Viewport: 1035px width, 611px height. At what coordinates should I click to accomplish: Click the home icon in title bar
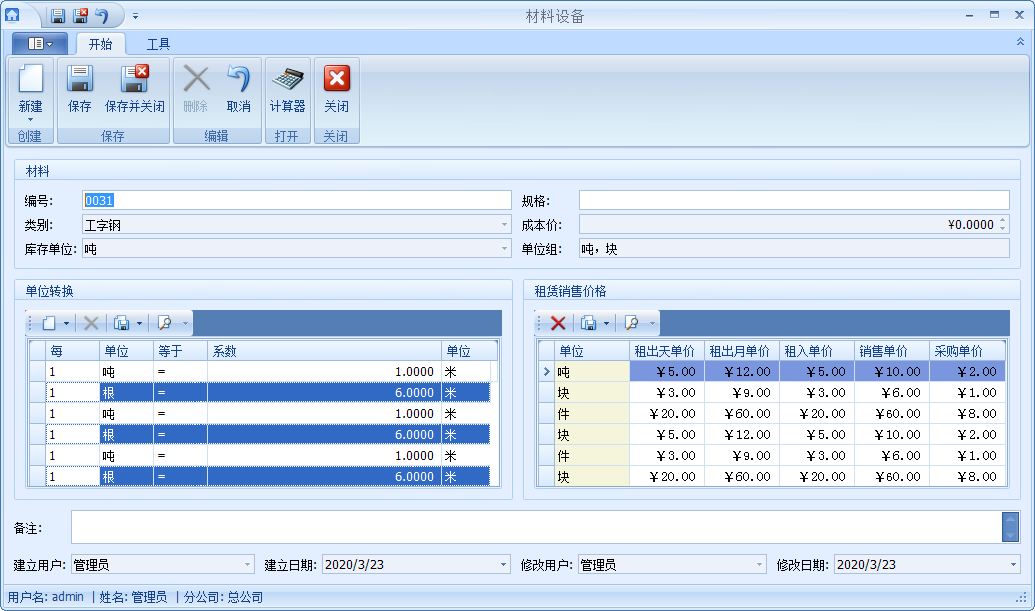coord(12,15)
